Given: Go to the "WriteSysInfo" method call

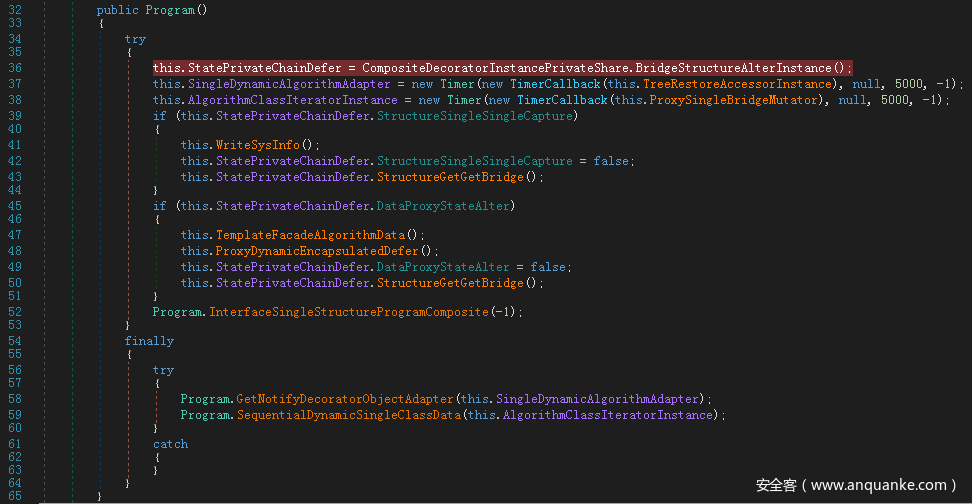Looking at the screenshot, I should [x=257, y=145].
